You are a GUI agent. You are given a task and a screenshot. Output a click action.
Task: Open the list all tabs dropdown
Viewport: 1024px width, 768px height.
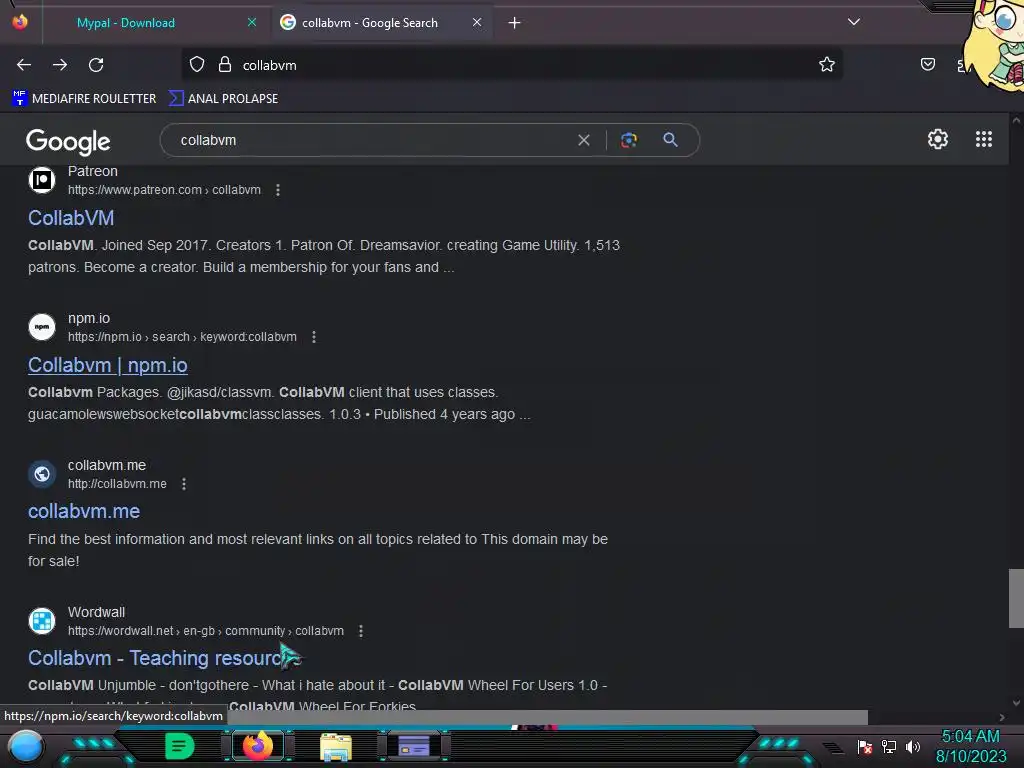tap(853, 22)
